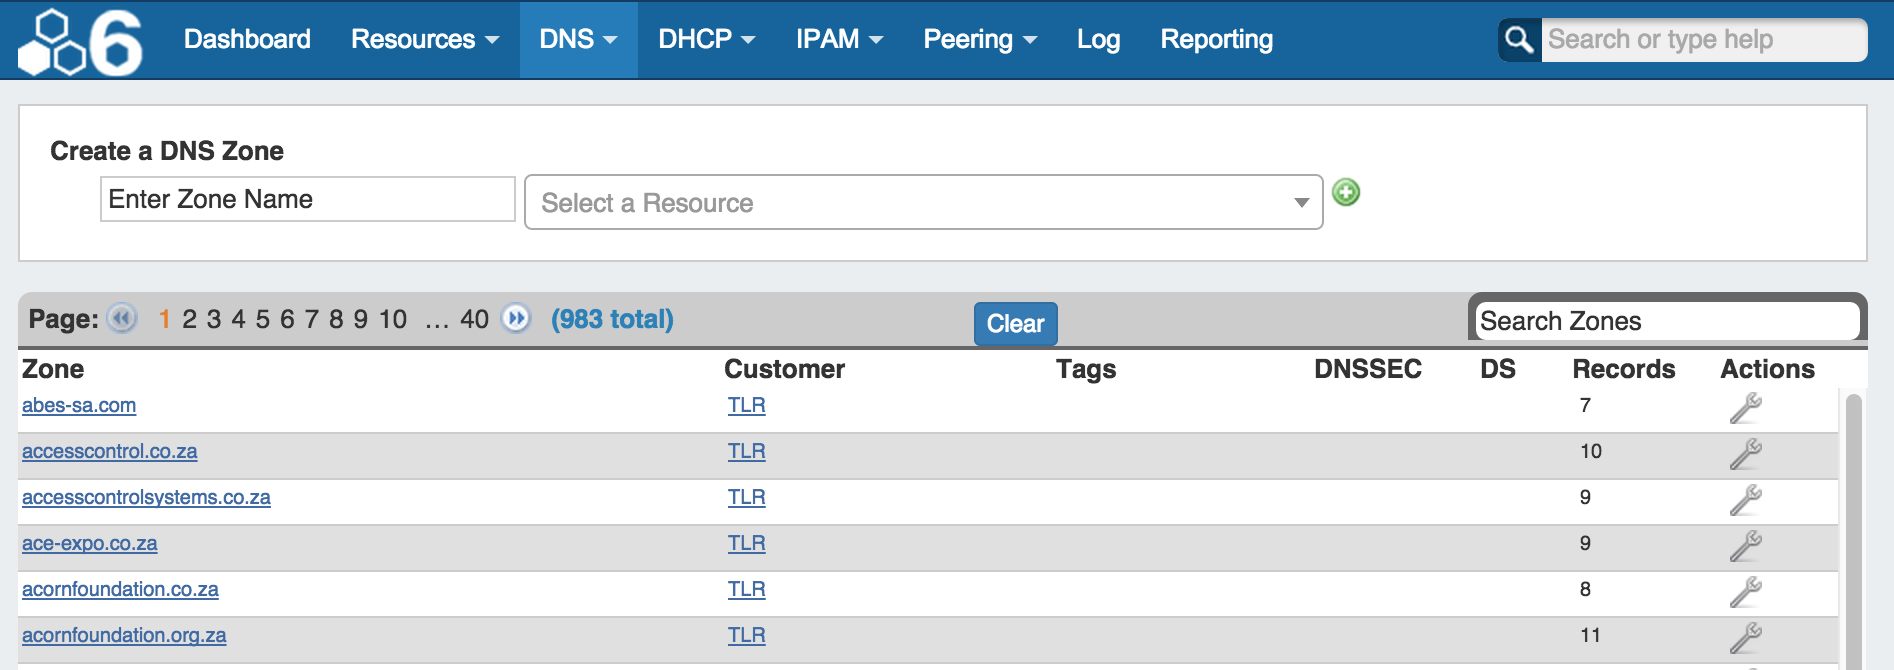The image size is (1894, 670).
Task: Expand the Resources menu
Action: click(424, 40)
